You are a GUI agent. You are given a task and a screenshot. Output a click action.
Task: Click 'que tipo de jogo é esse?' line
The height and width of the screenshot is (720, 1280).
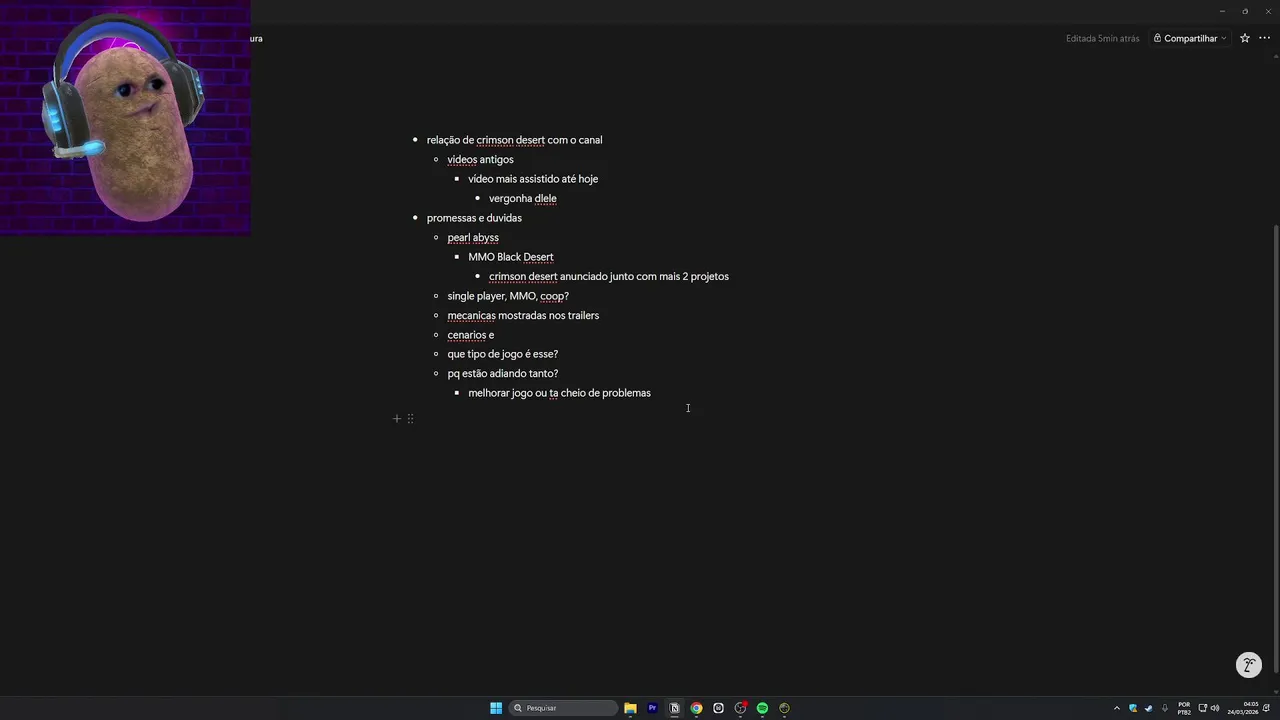[502, 354]
